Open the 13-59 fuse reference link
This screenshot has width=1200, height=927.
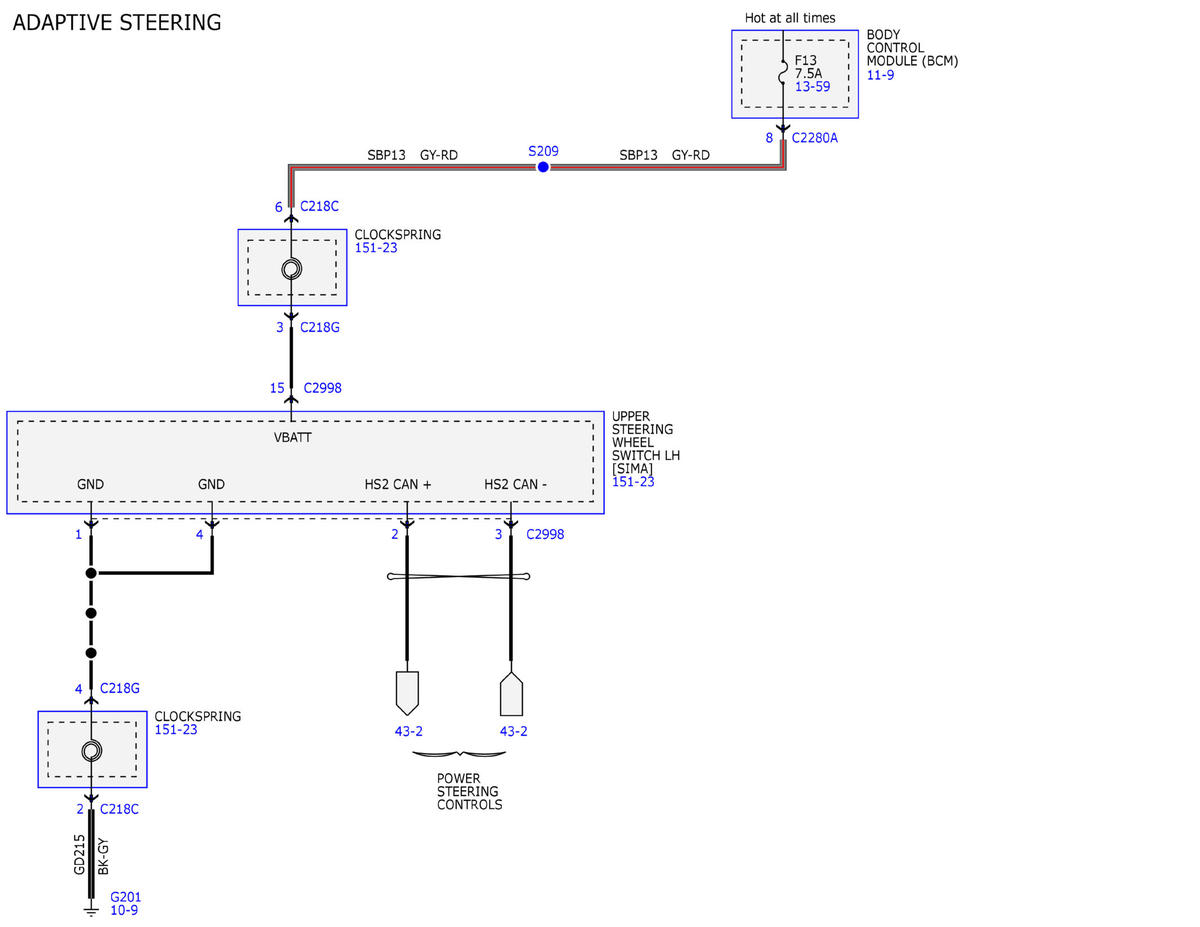click(812, 87)
